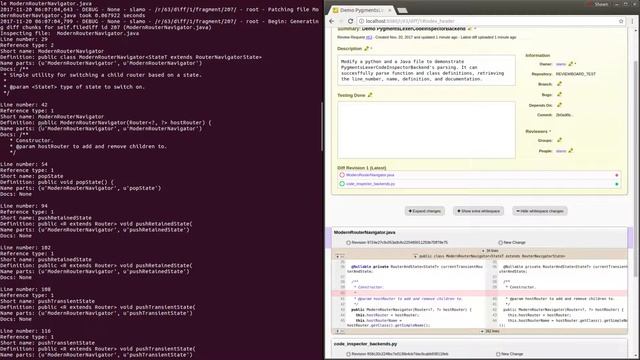
Task: Click 'Short name: popState' in the terminal
Action: pyautogui.click(x=32, y=176)
